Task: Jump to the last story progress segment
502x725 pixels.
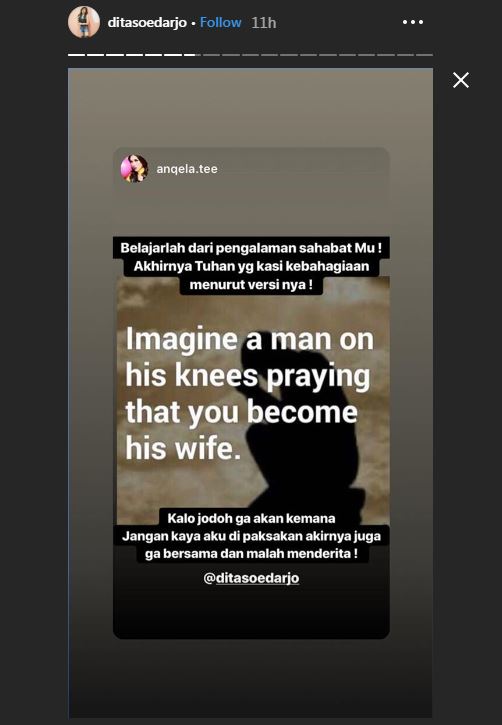Action: (x=424, y=55)
